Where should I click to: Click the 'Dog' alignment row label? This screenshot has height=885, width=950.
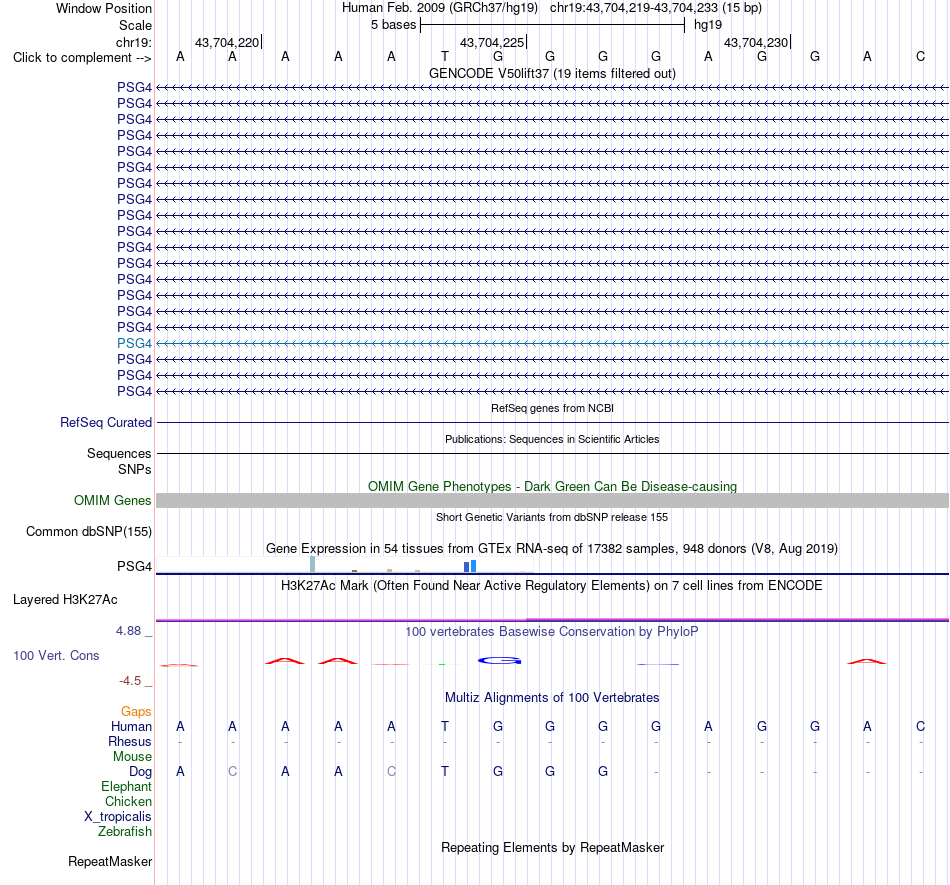coord(140,772)
